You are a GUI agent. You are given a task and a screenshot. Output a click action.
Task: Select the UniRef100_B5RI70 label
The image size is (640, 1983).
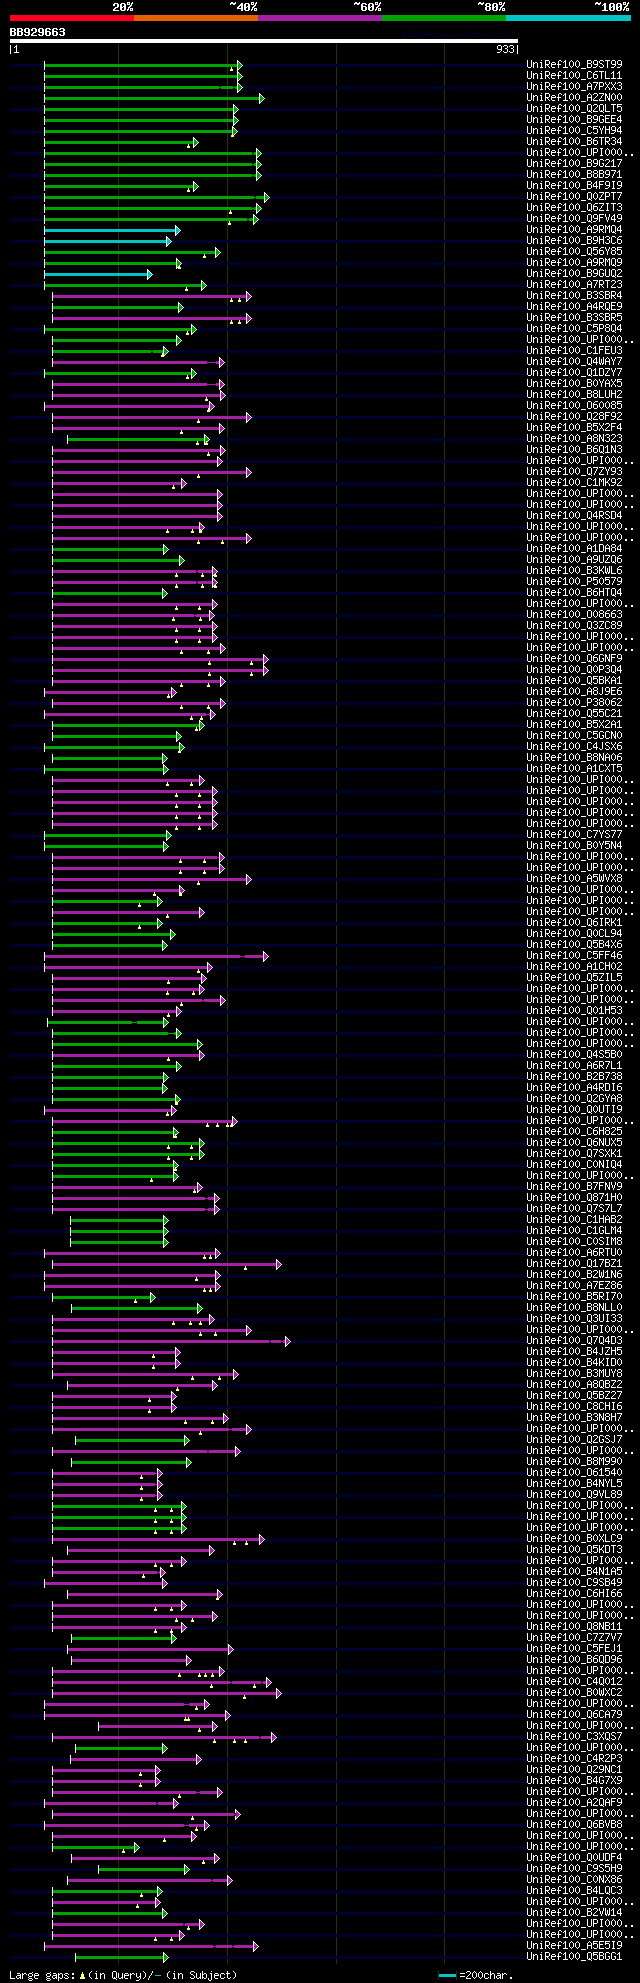(x=574, y=1297)
